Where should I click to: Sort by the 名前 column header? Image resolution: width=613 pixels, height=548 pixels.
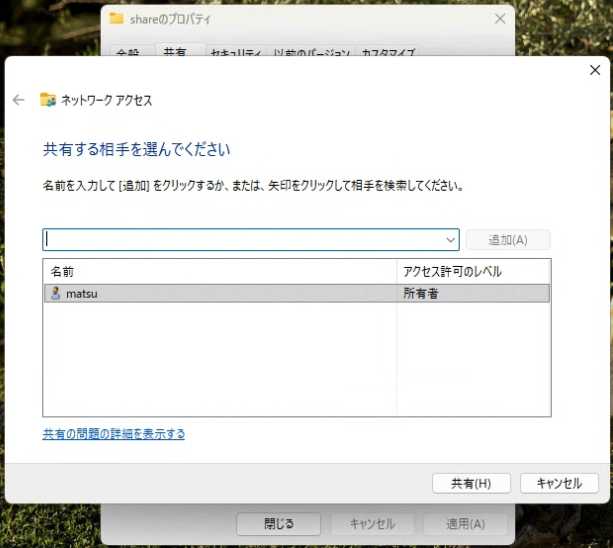218,271
